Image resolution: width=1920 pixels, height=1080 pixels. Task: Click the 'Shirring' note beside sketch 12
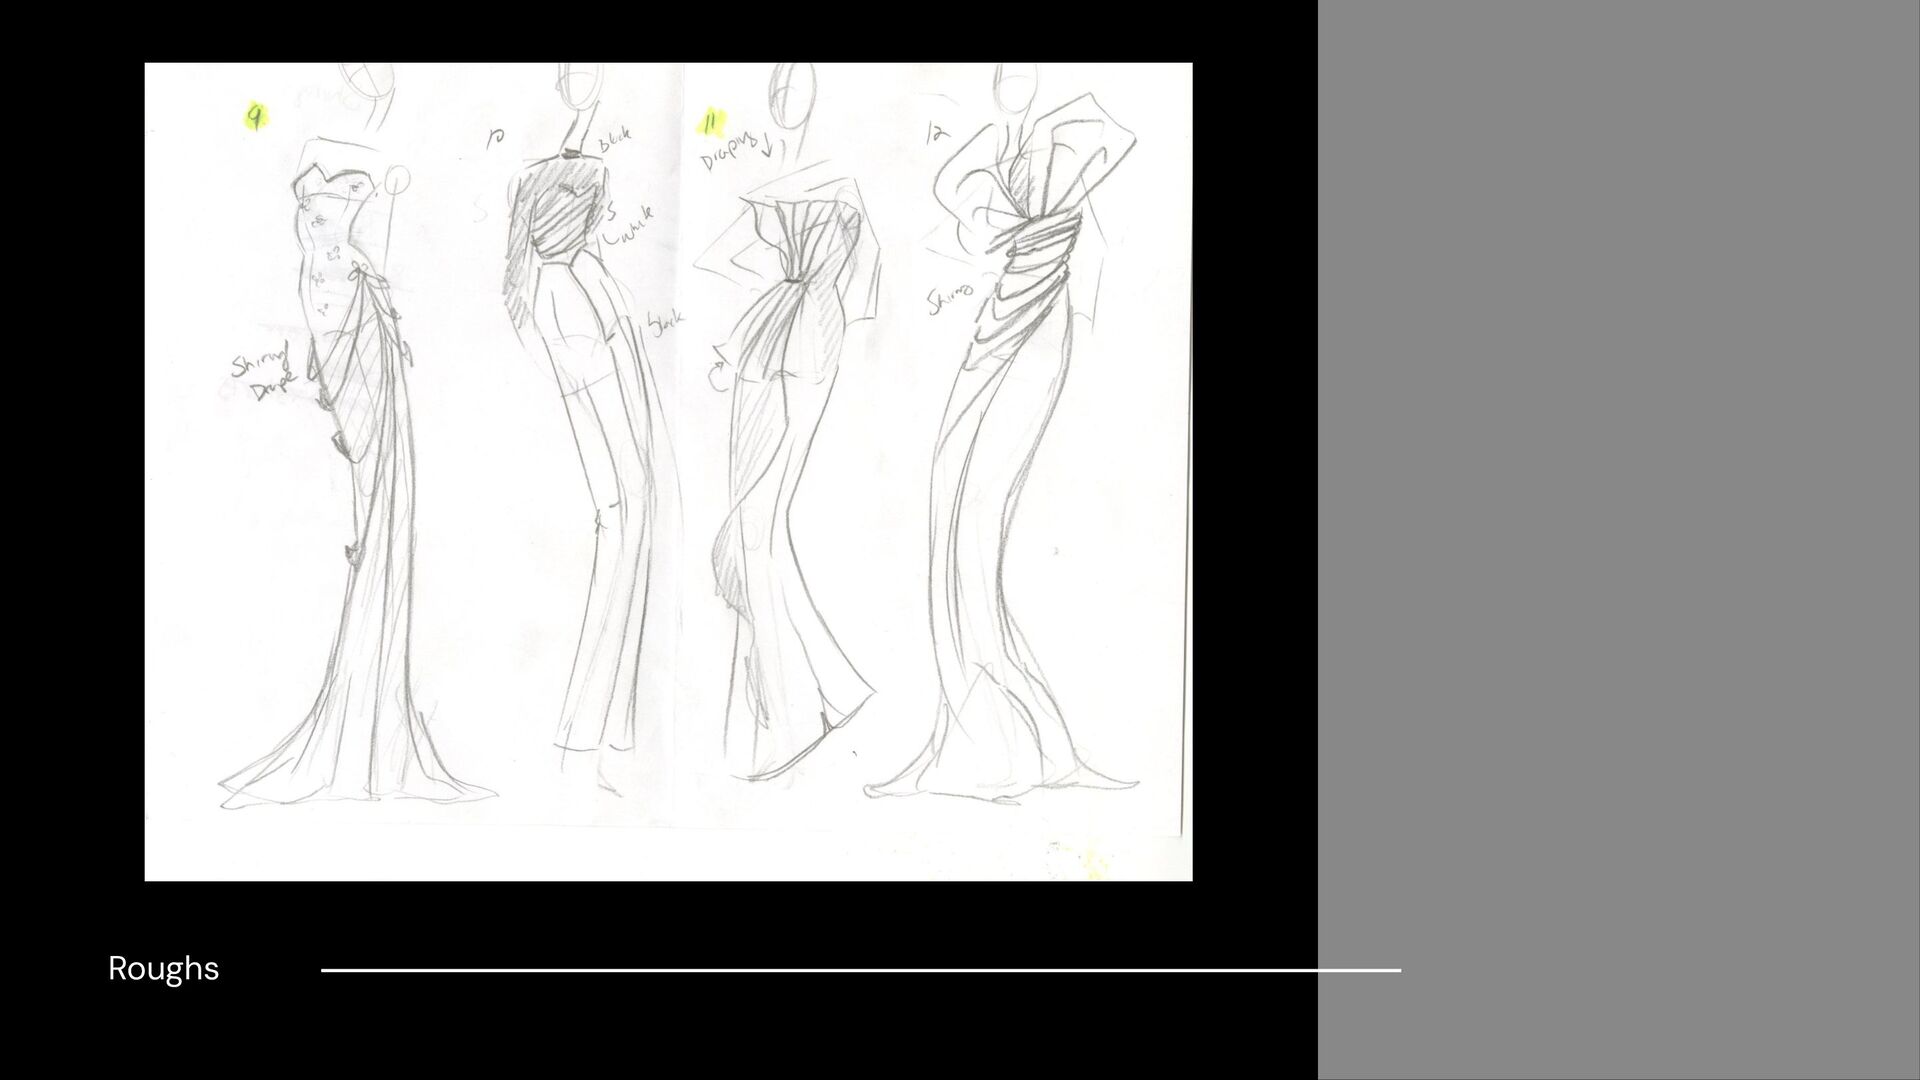coord(950,300)
